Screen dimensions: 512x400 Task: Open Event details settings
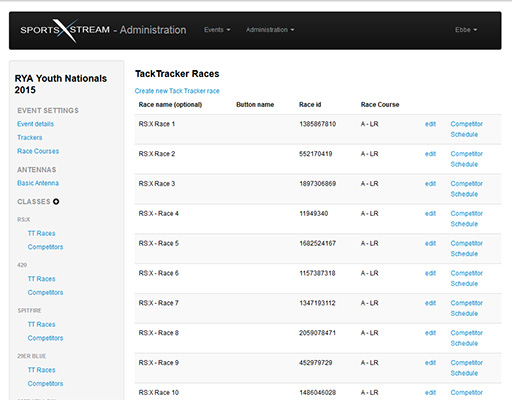(x=35, y=124)
